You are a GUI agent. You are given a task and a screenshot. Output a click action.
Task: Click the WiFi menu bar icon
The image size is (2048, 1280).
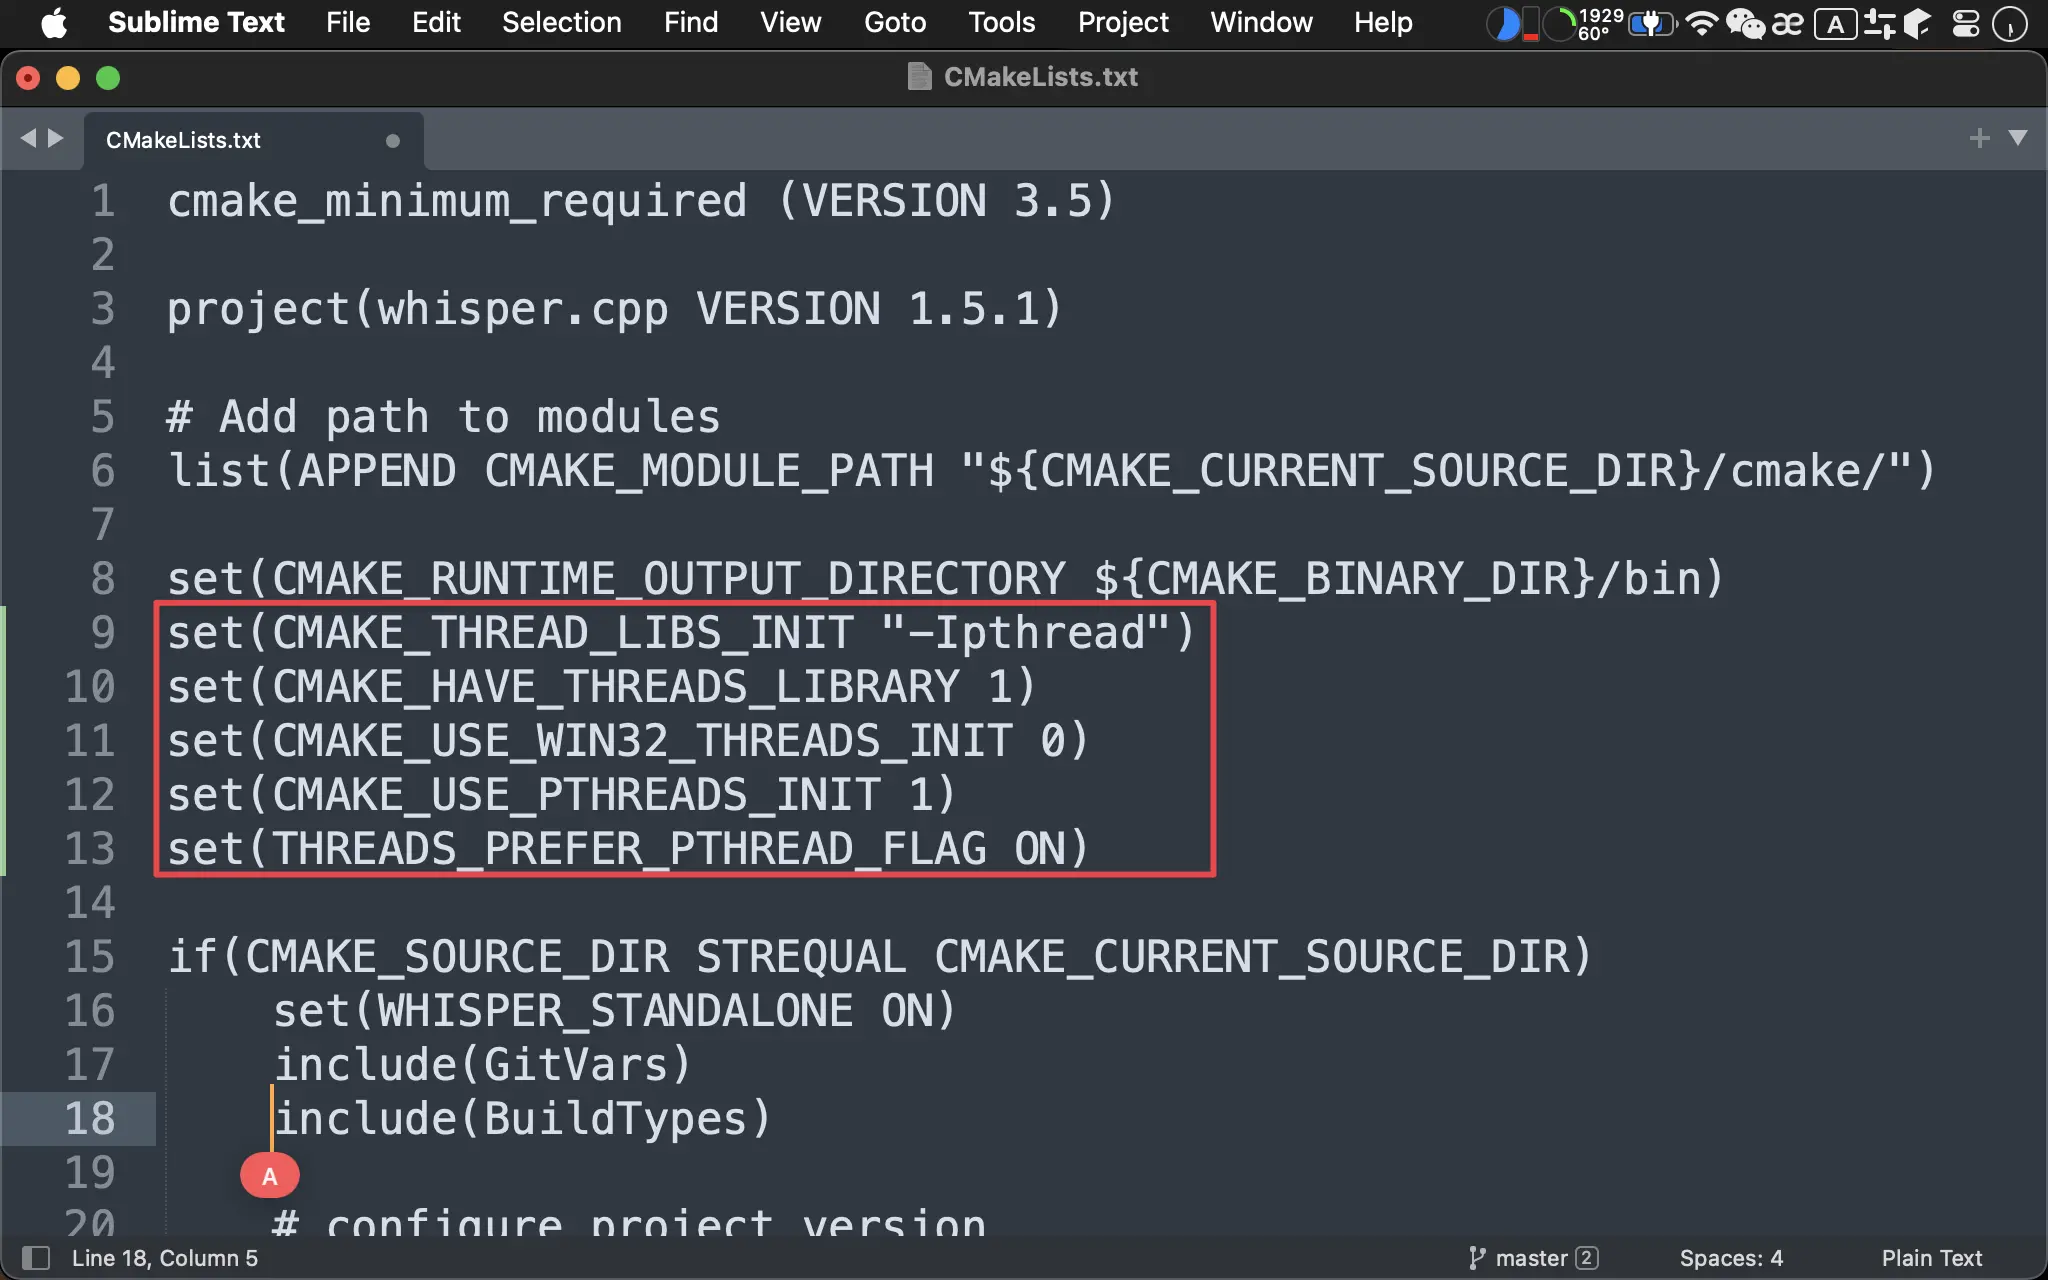coord(1701,23)
